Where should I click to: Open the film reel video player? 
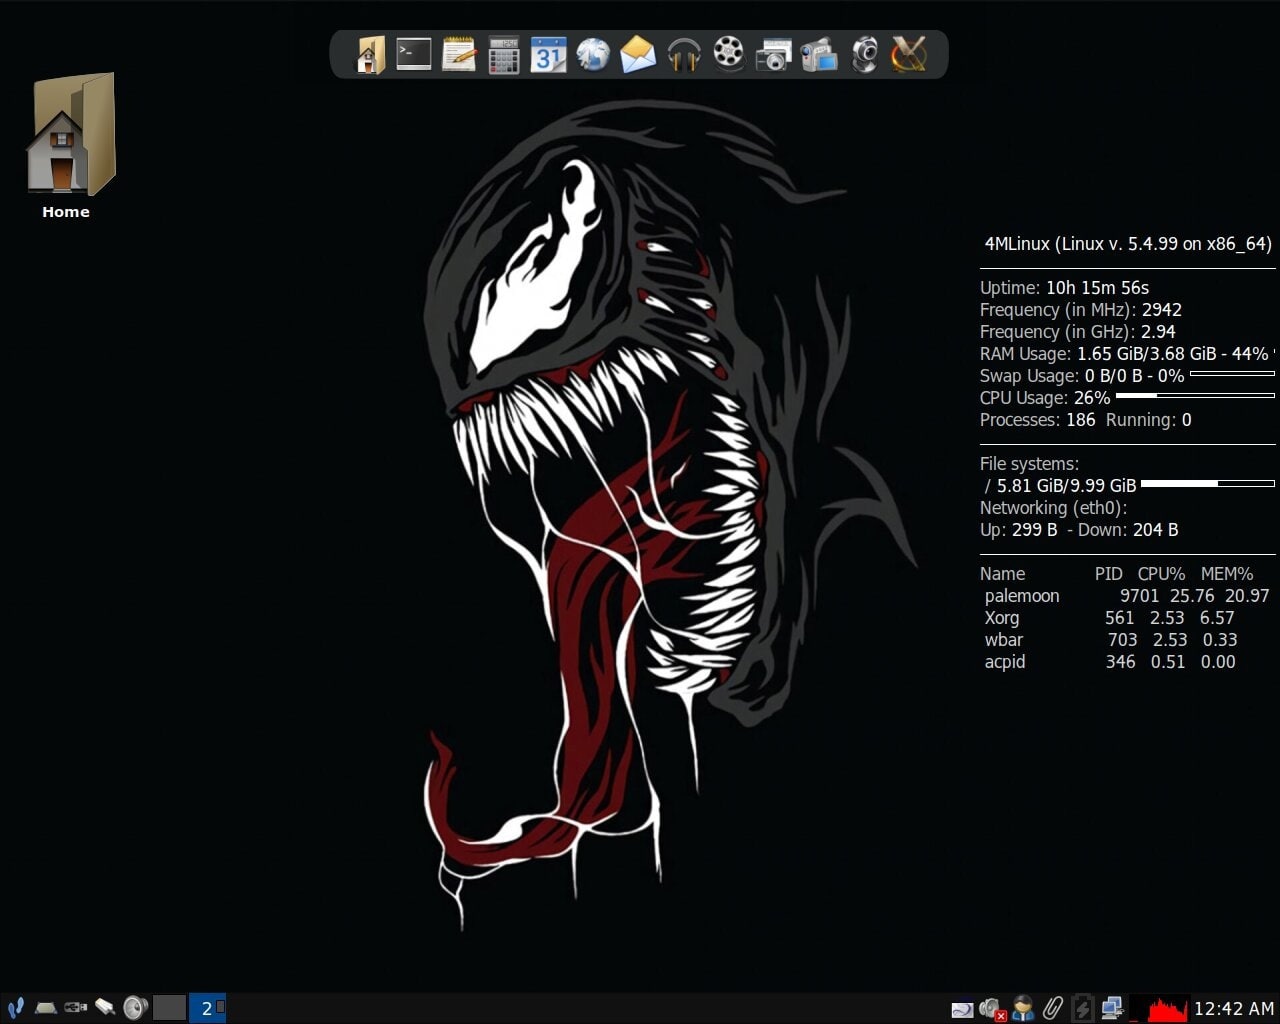(x=729, y=54)
